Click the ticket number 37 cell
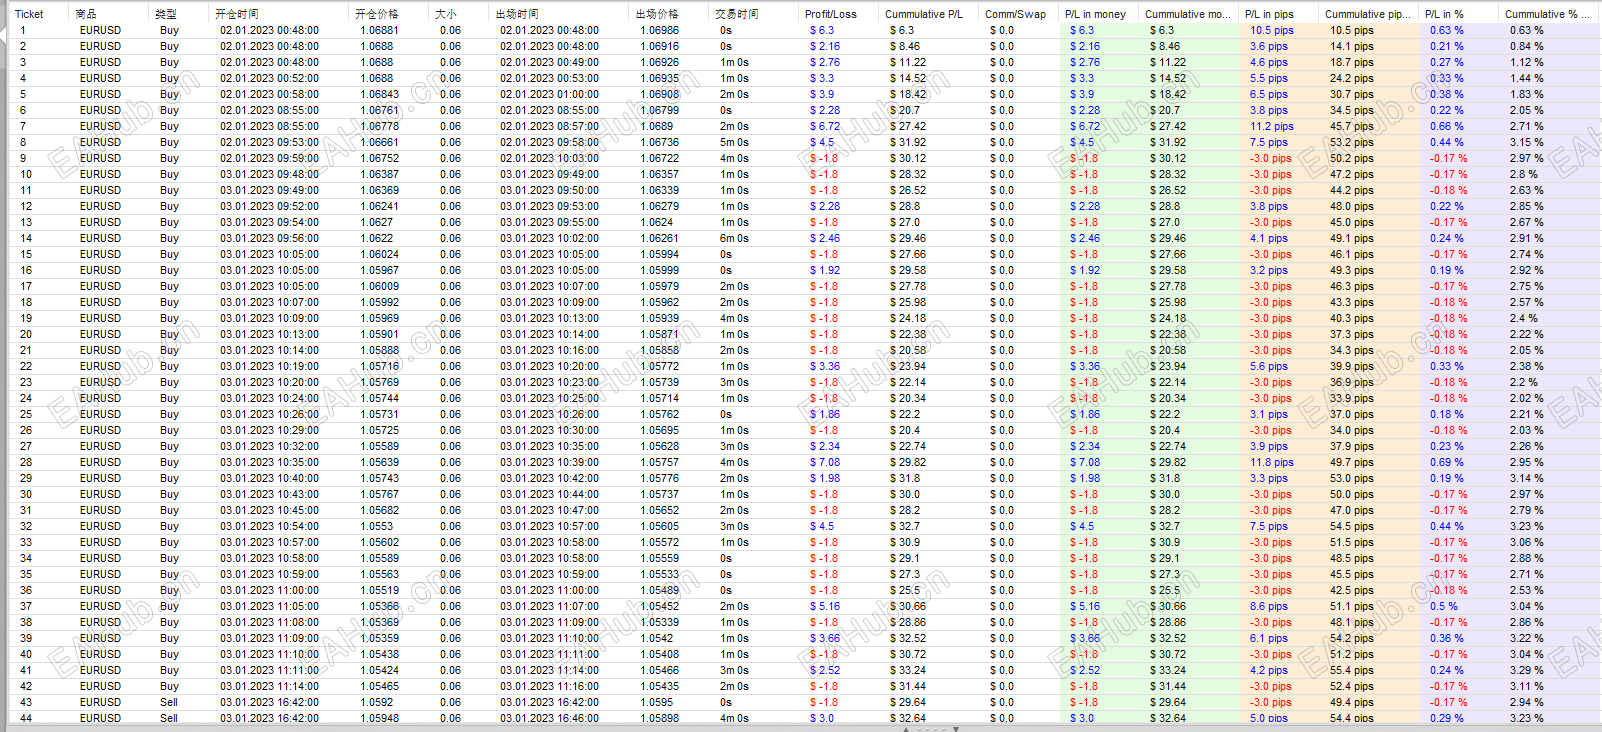The image size is (1602, 732). coord(26,606)
